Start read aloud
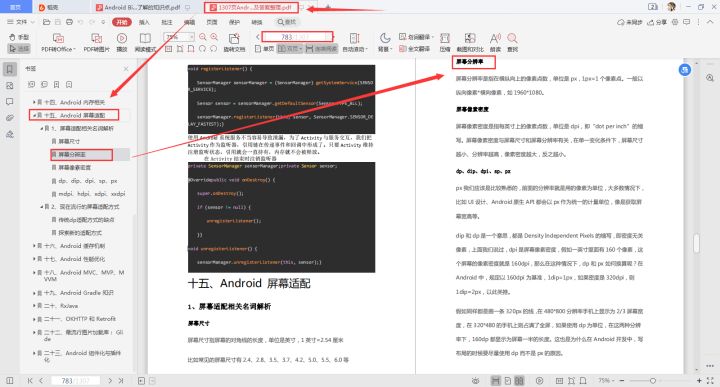The width and height of the screenshot is (720, 387). coord(495,43)
